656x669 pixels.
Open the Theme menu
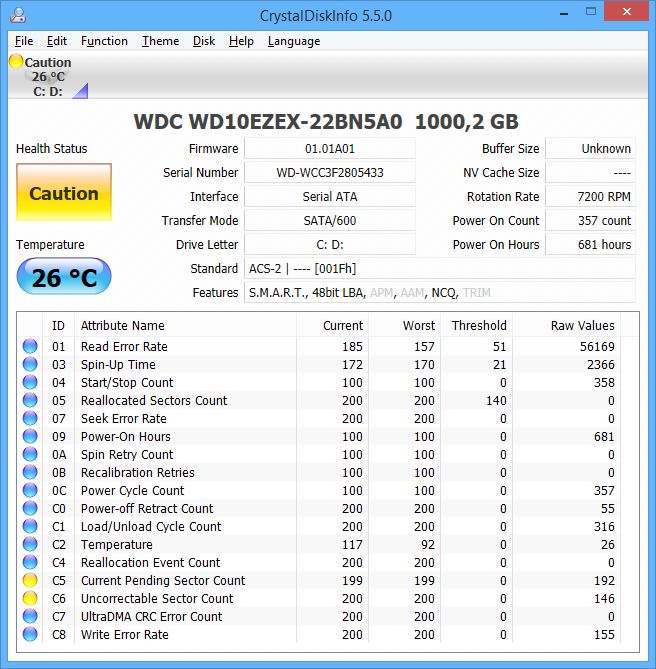click(160, 41)
